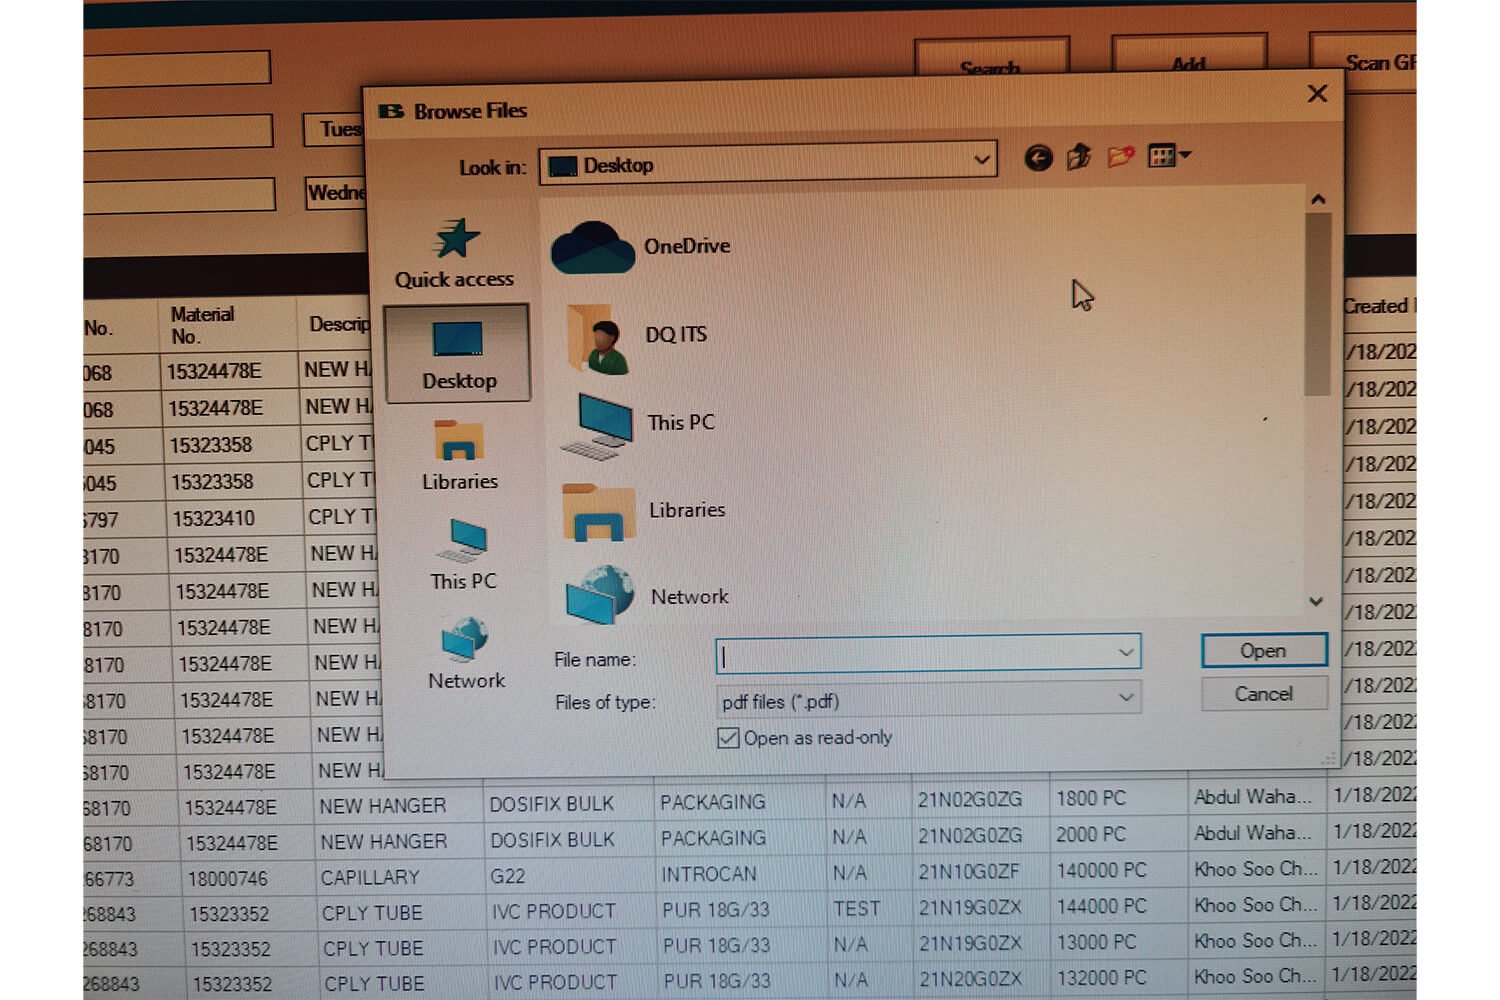Select This PC shortcut in left sidebar

click(x=462, y=555)
